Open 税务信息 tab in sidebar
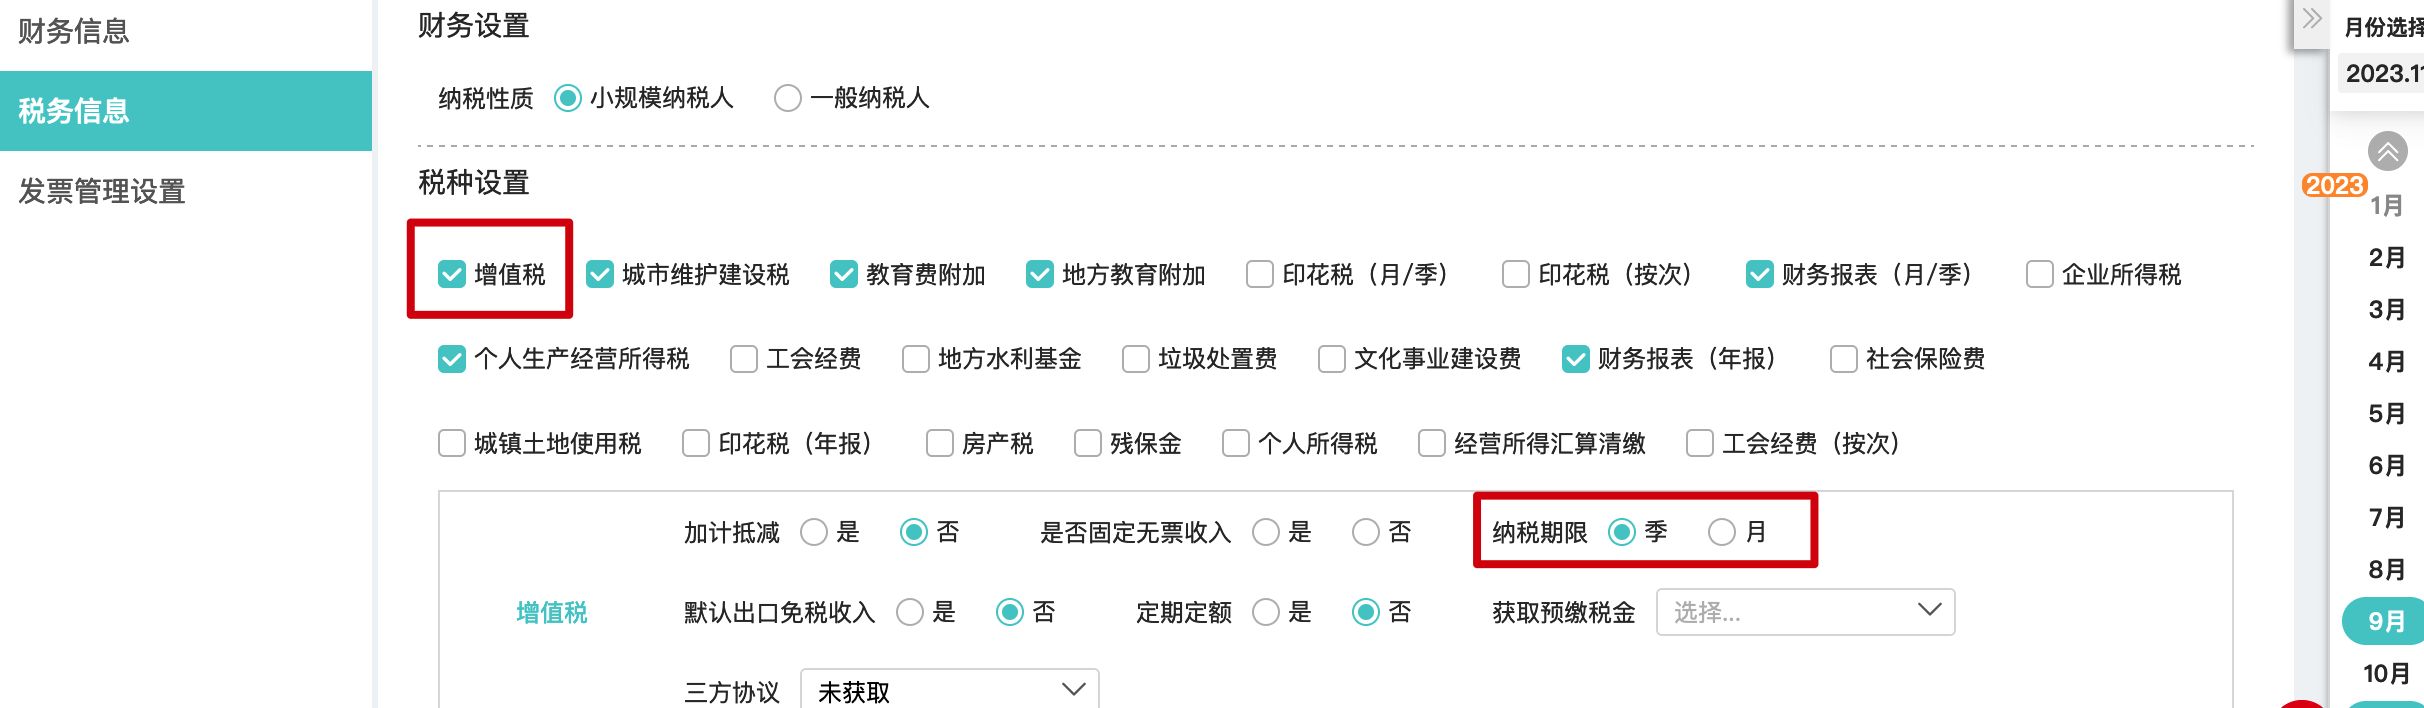2424x708 pixels. coord(185,111)
